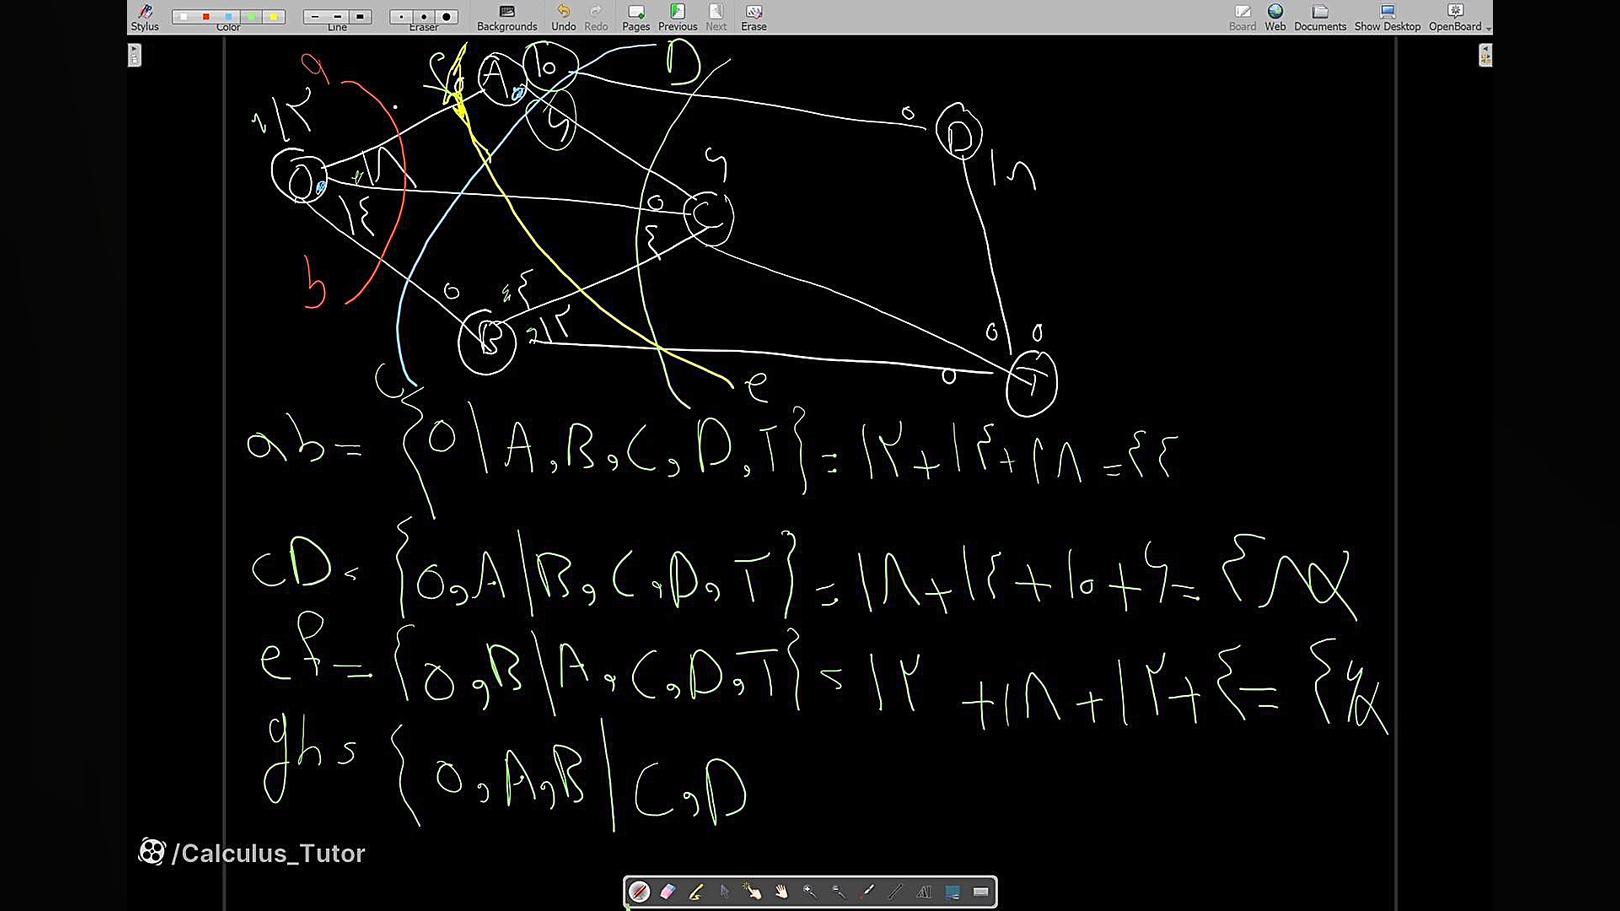Viewport: 1620px width, 911px height.
Task: Expand the left side panel
Action: [x=135, y=55]
